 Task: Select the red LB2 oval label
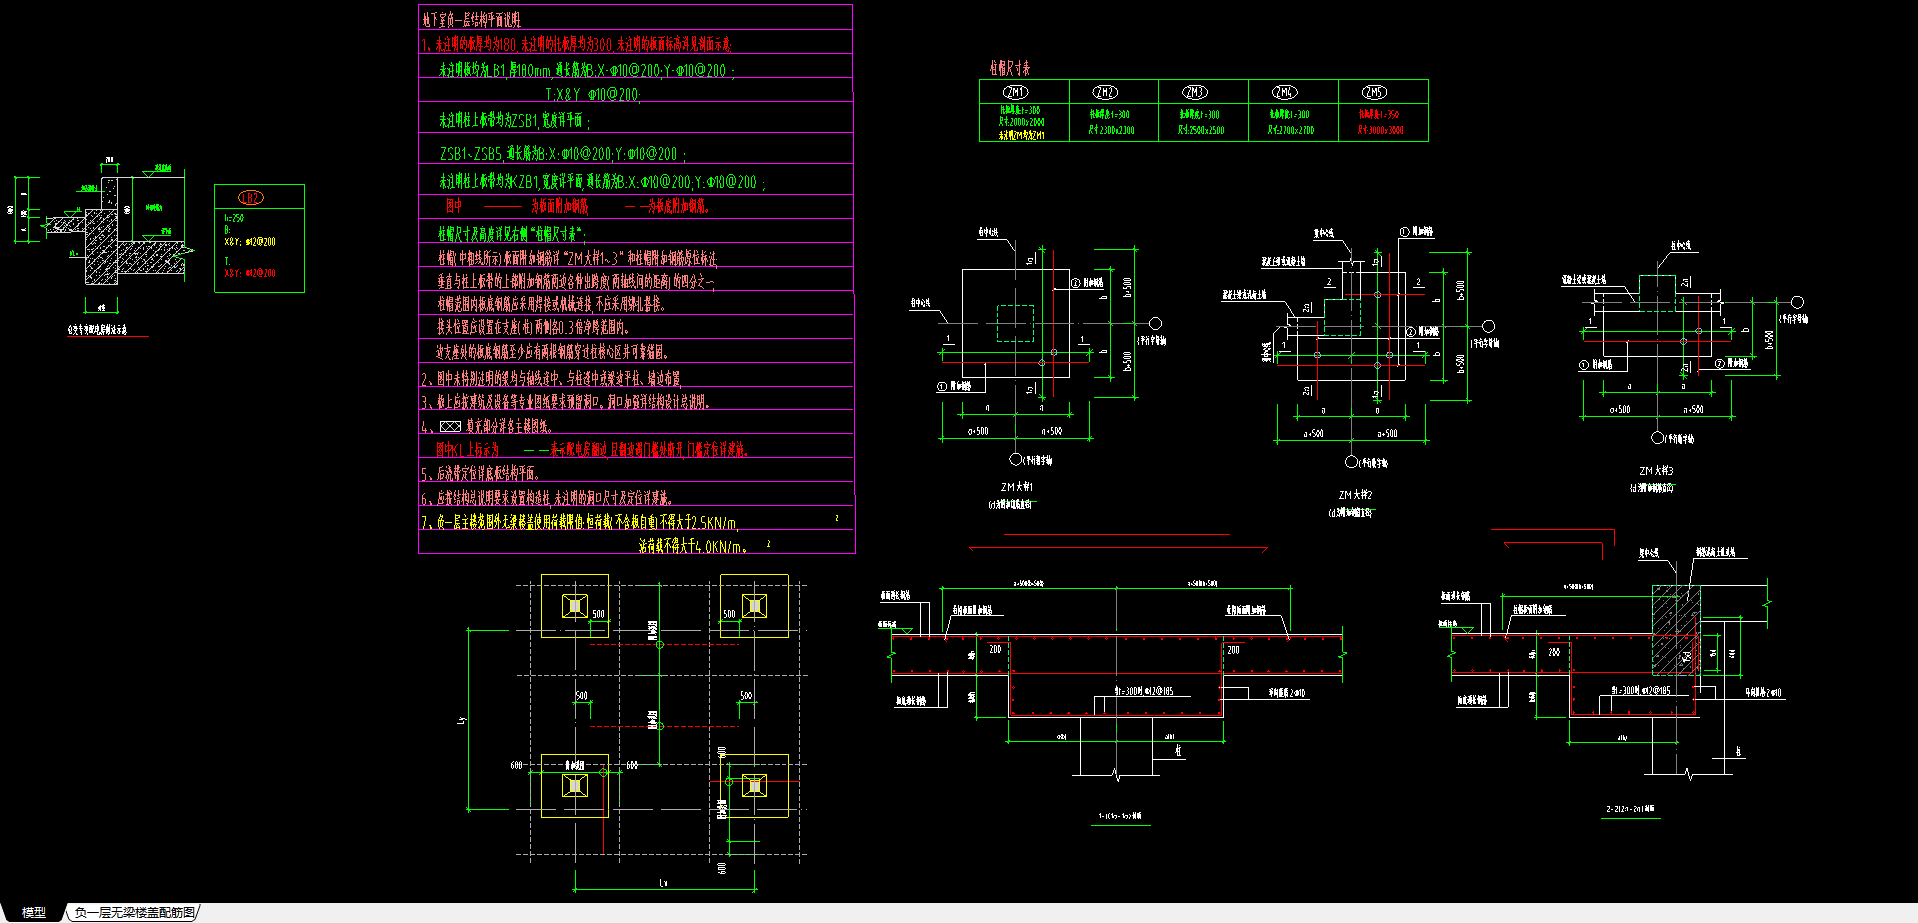click(250, 197)
